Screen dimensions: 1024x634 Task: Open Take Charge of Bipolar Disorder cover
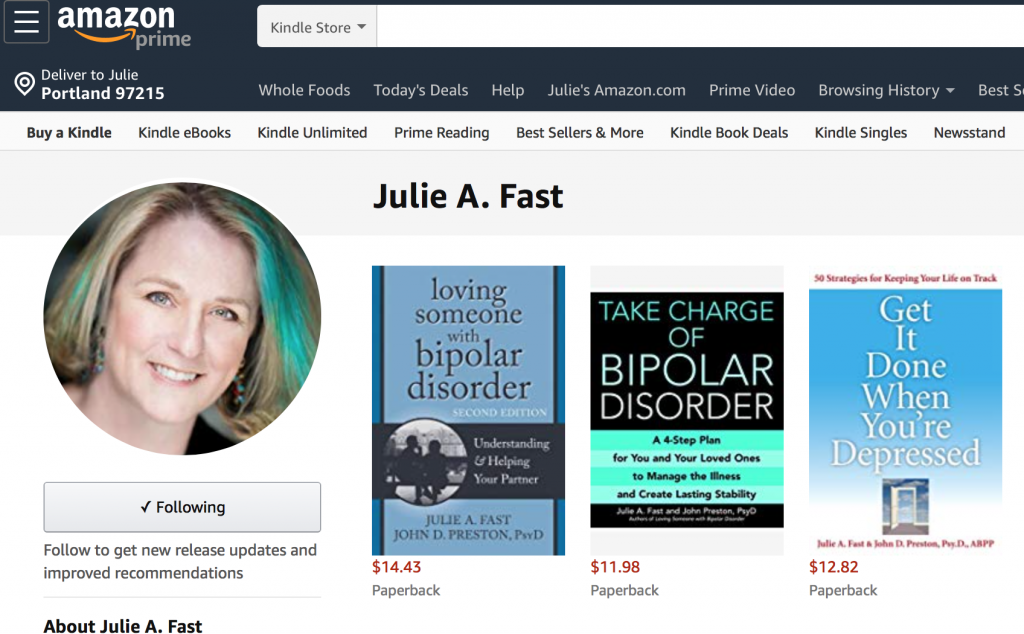tap(687, 410)
